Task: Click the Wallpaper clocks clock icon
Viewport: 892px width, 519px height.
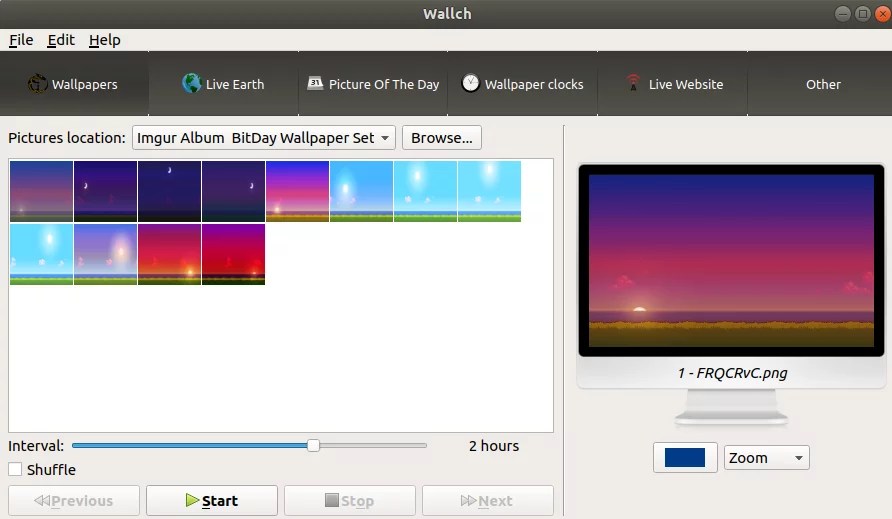Action: pyautogui.click(x=470, y=83)
